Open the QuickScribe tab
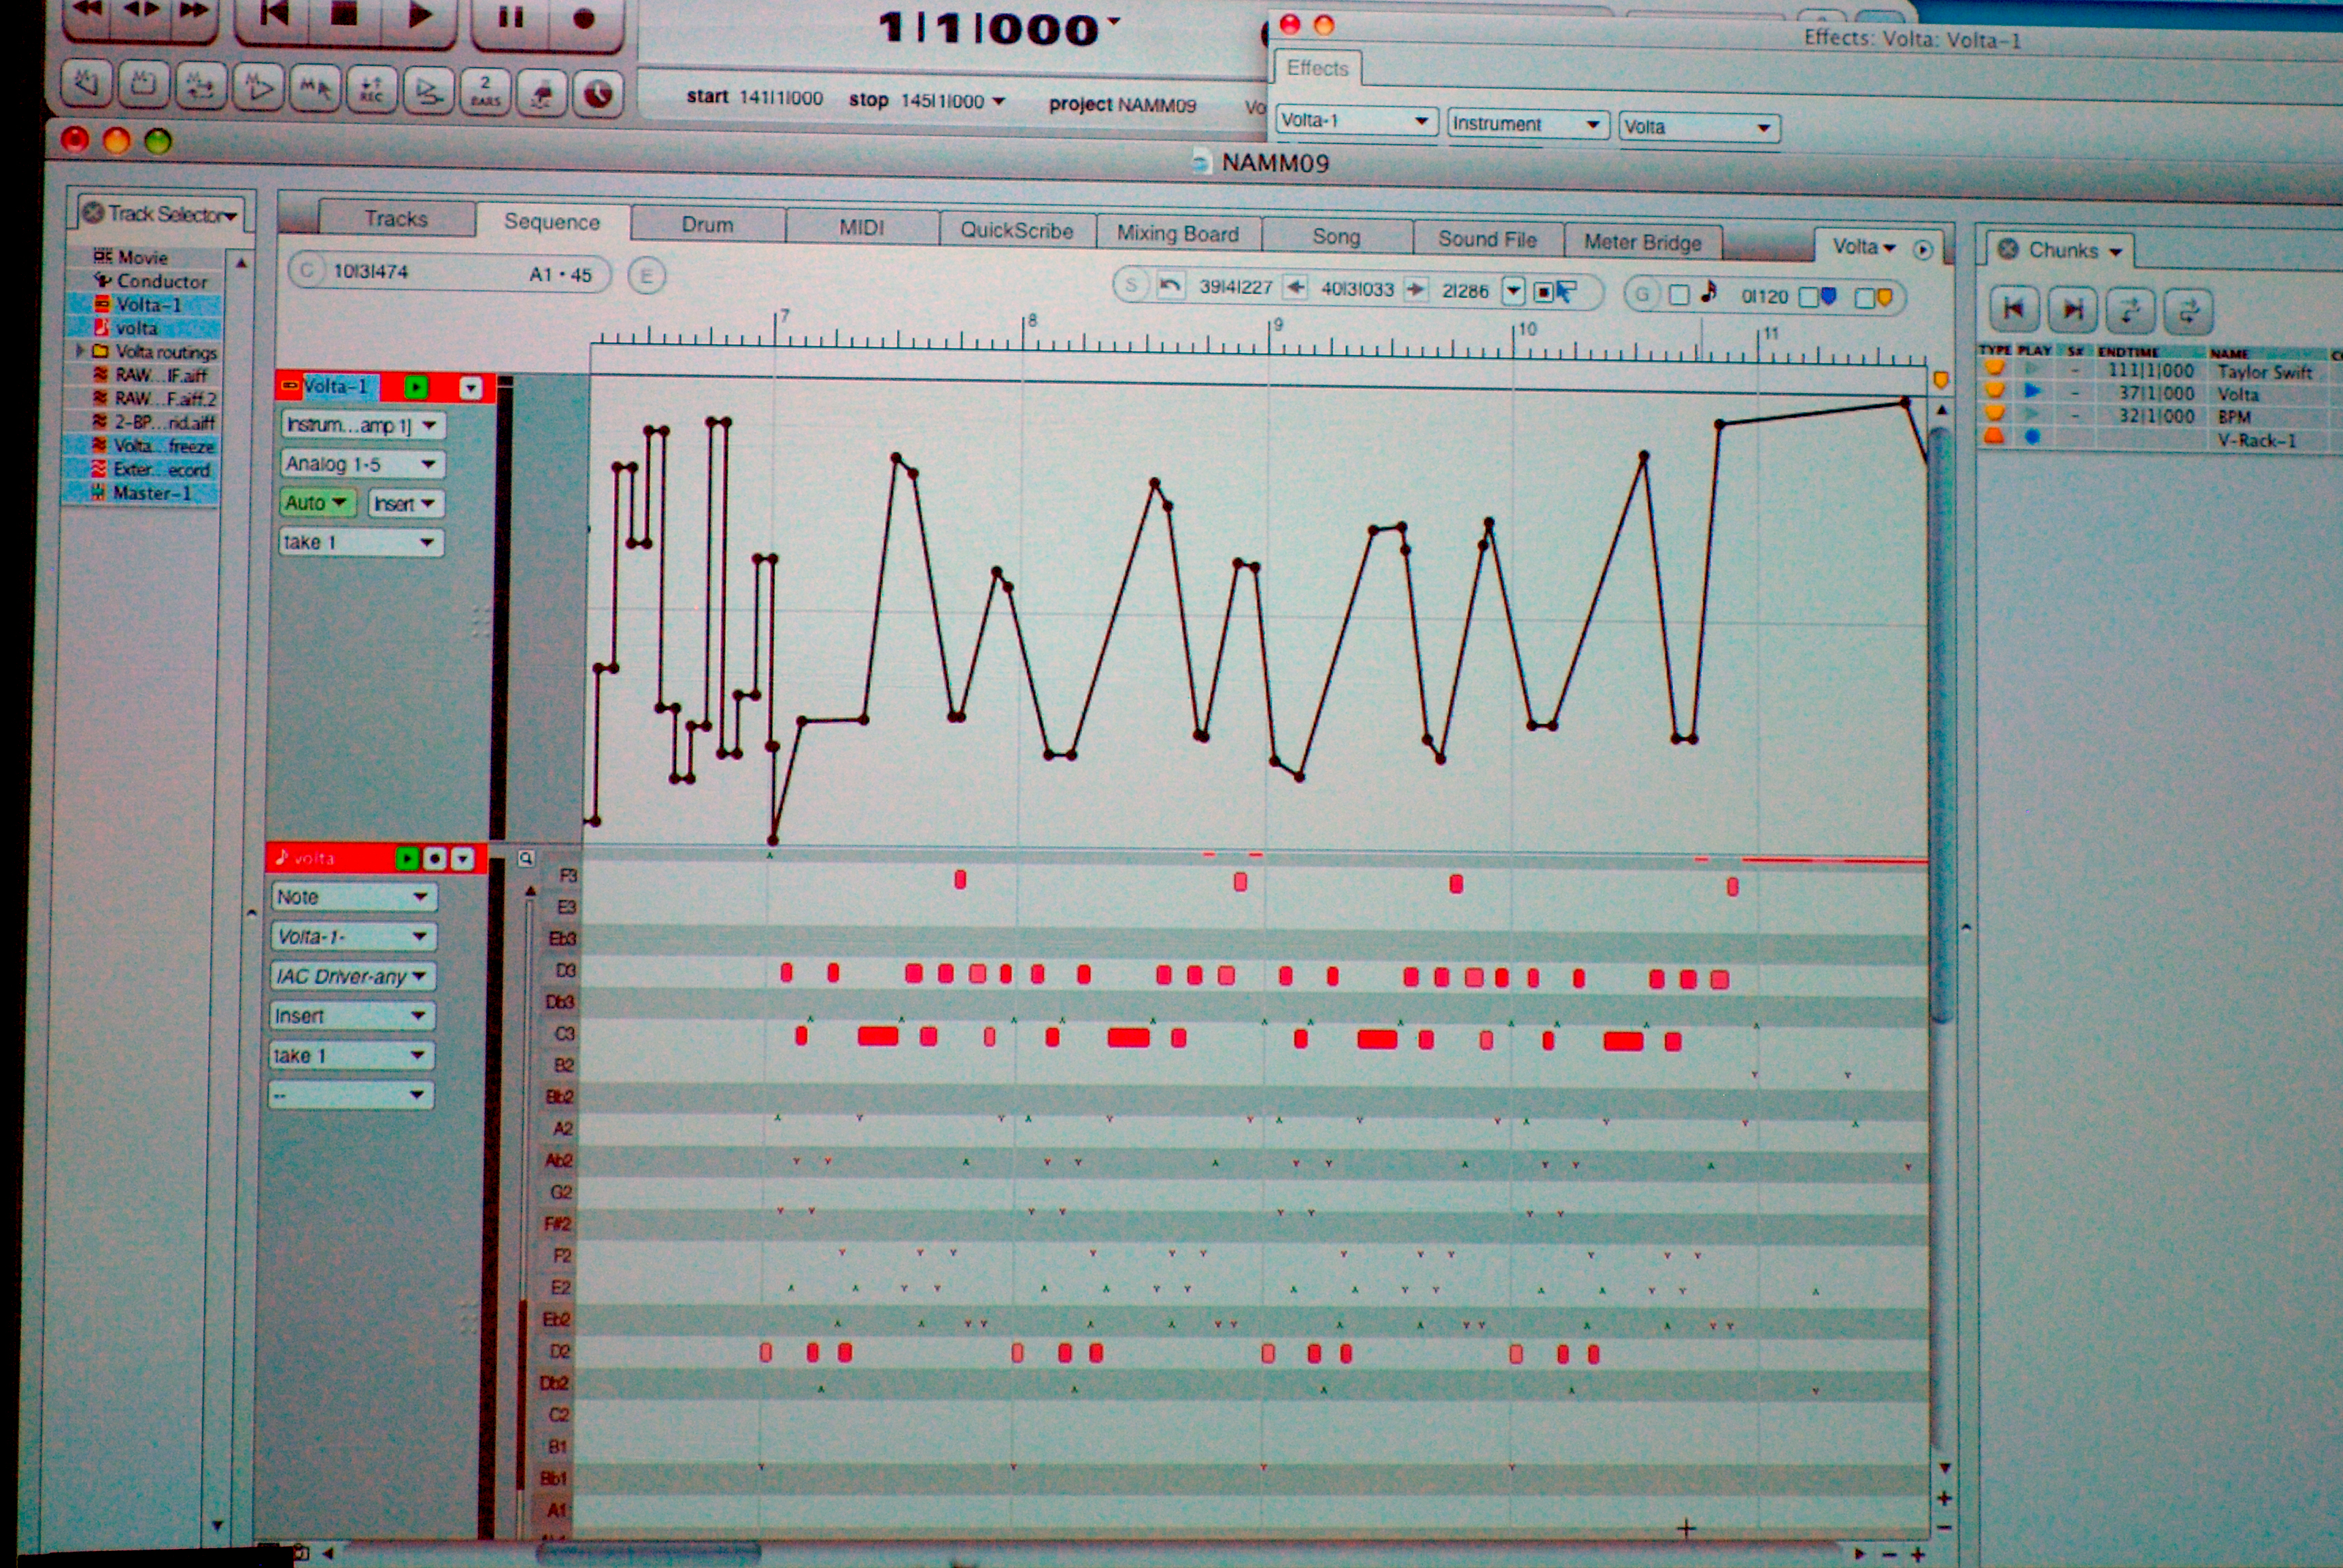Image resolution: width=2343 pixels, height=1568 pixels. pyautogui.click(x=1016, y=230)
